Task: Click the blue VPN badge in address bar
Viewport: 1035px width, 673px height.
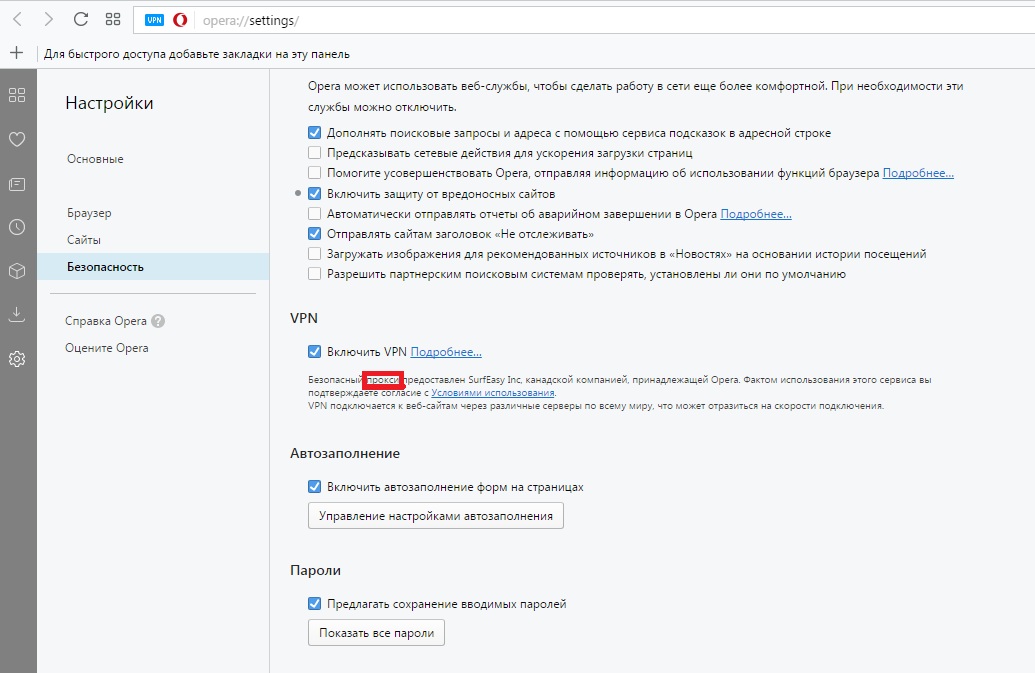Action: (154, 20)
